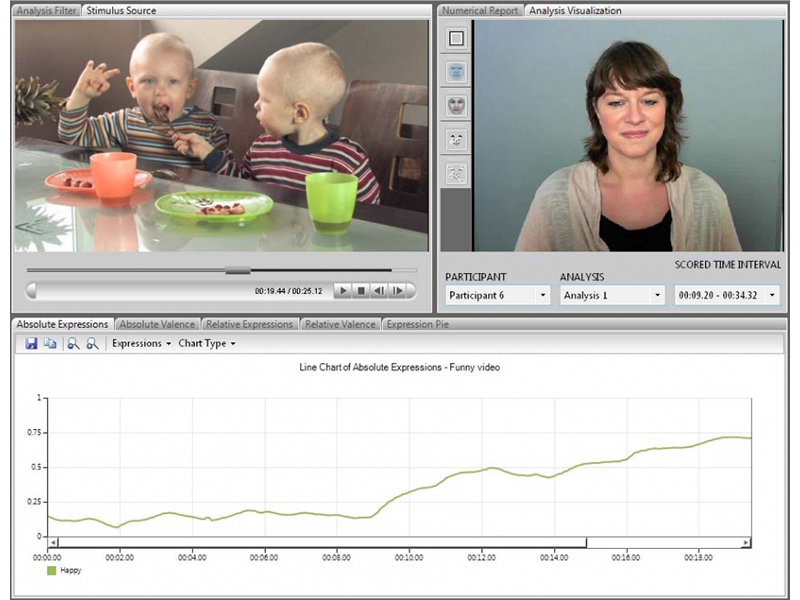Image resolution: width=800 pixels, height=600 pixels.
Task: Step forward one frame in video
Action: point(398,290)
